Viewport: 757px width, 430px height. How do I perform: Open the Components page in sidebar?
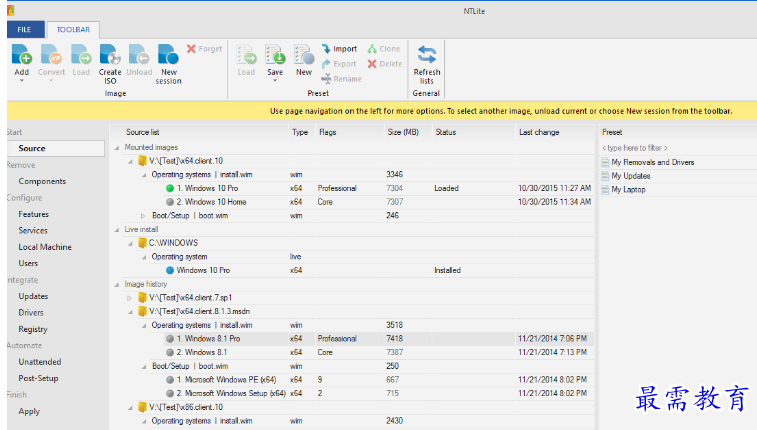point(42,181)
